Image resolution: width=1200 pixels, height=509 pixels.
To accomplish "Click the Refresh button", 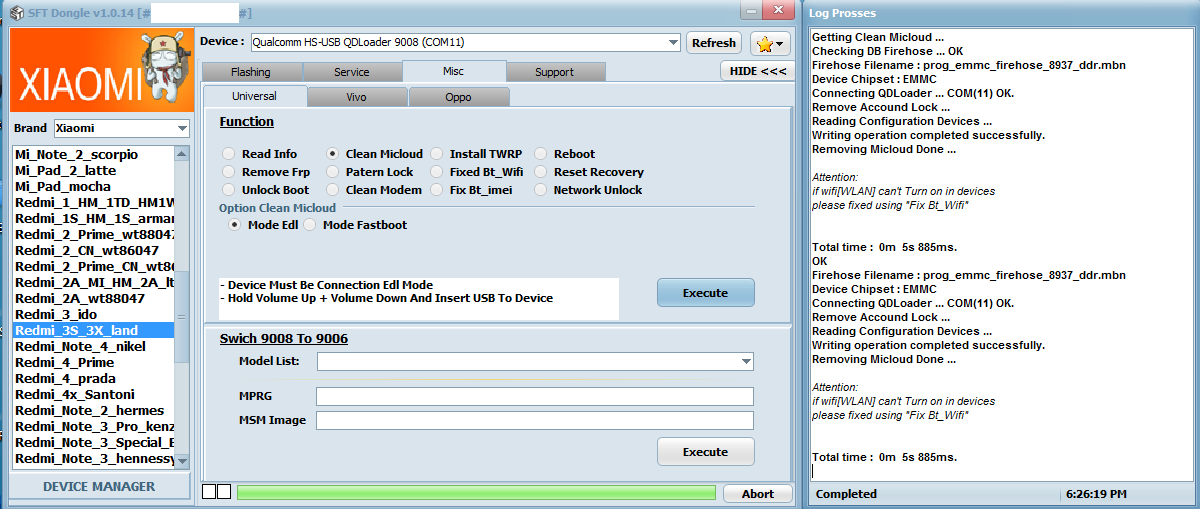I will [x=714, y=42].
